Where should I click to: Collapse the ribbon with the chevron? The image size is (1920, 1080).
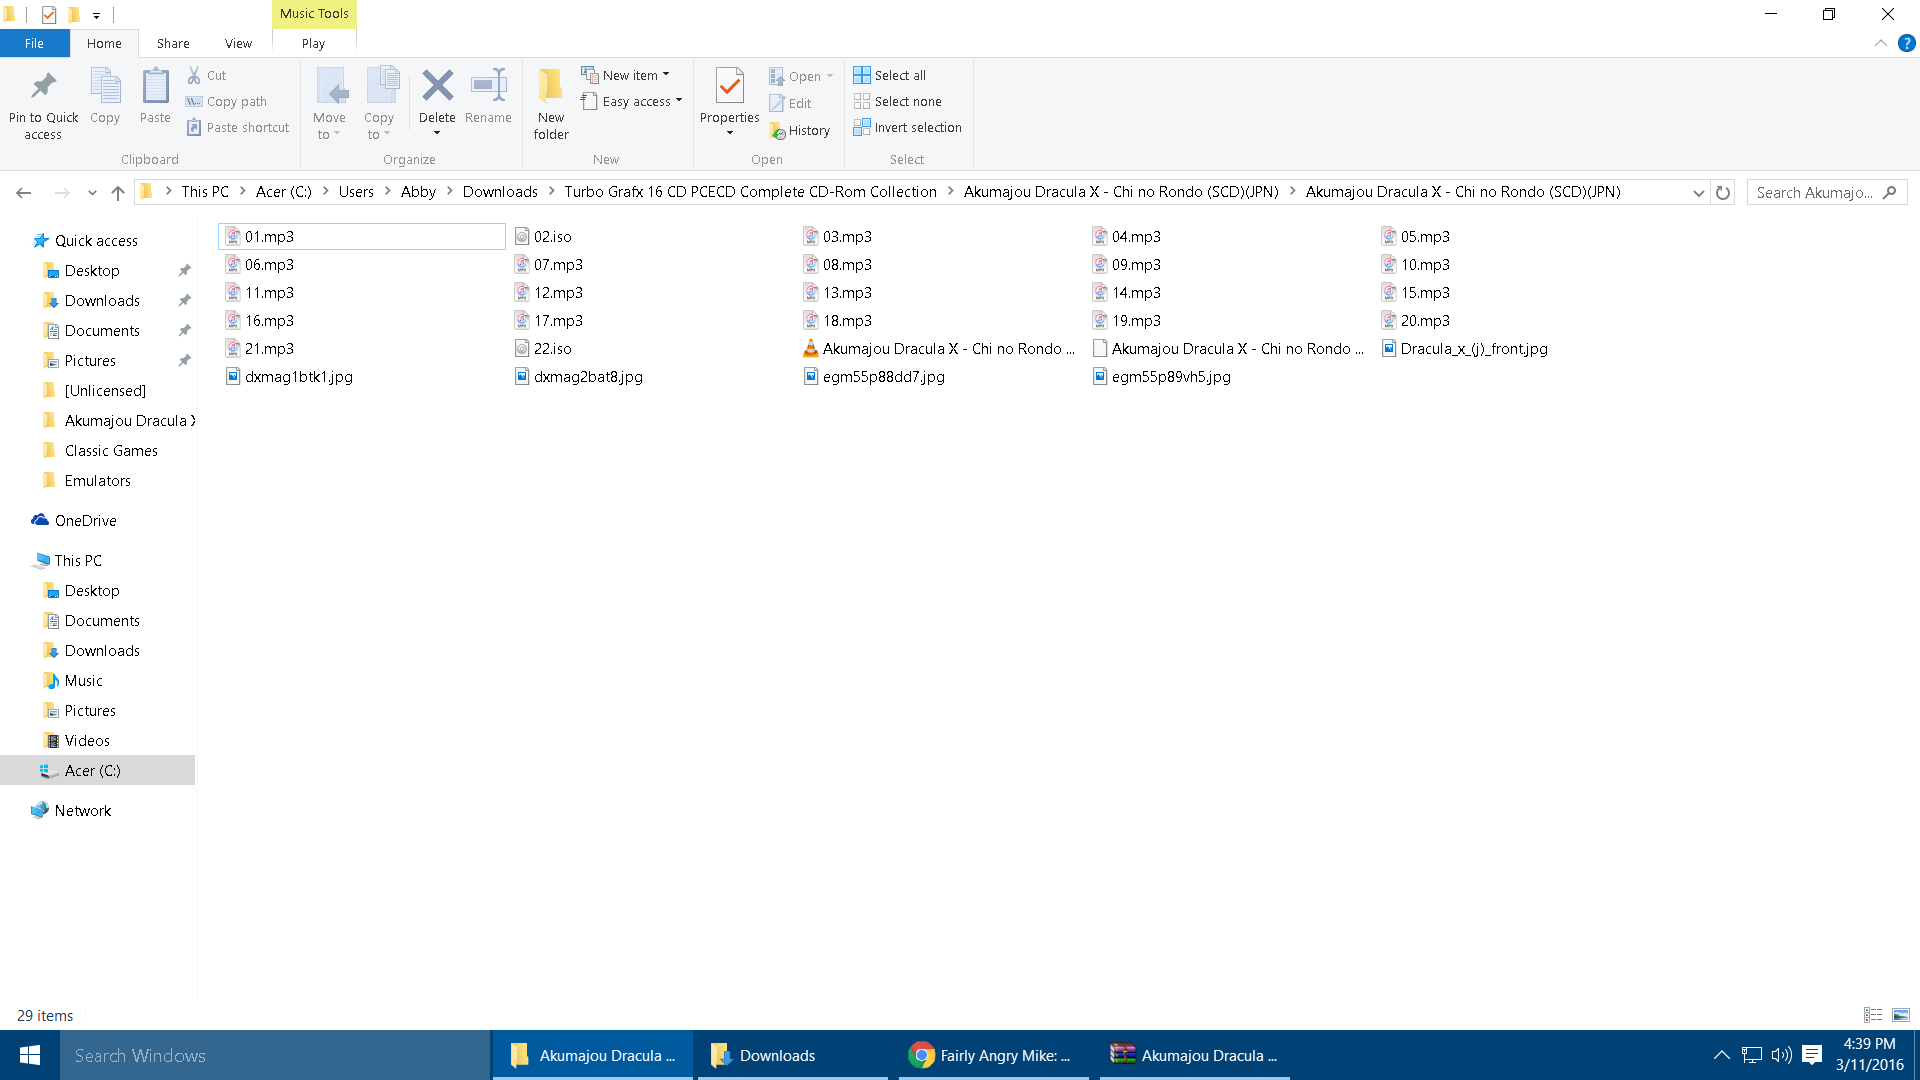tap(1881, 43)
